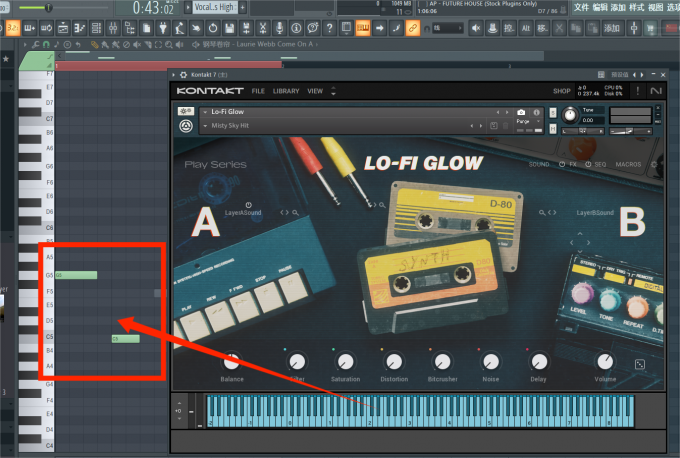Open the Kontakt FILE menu

point(258,91)
